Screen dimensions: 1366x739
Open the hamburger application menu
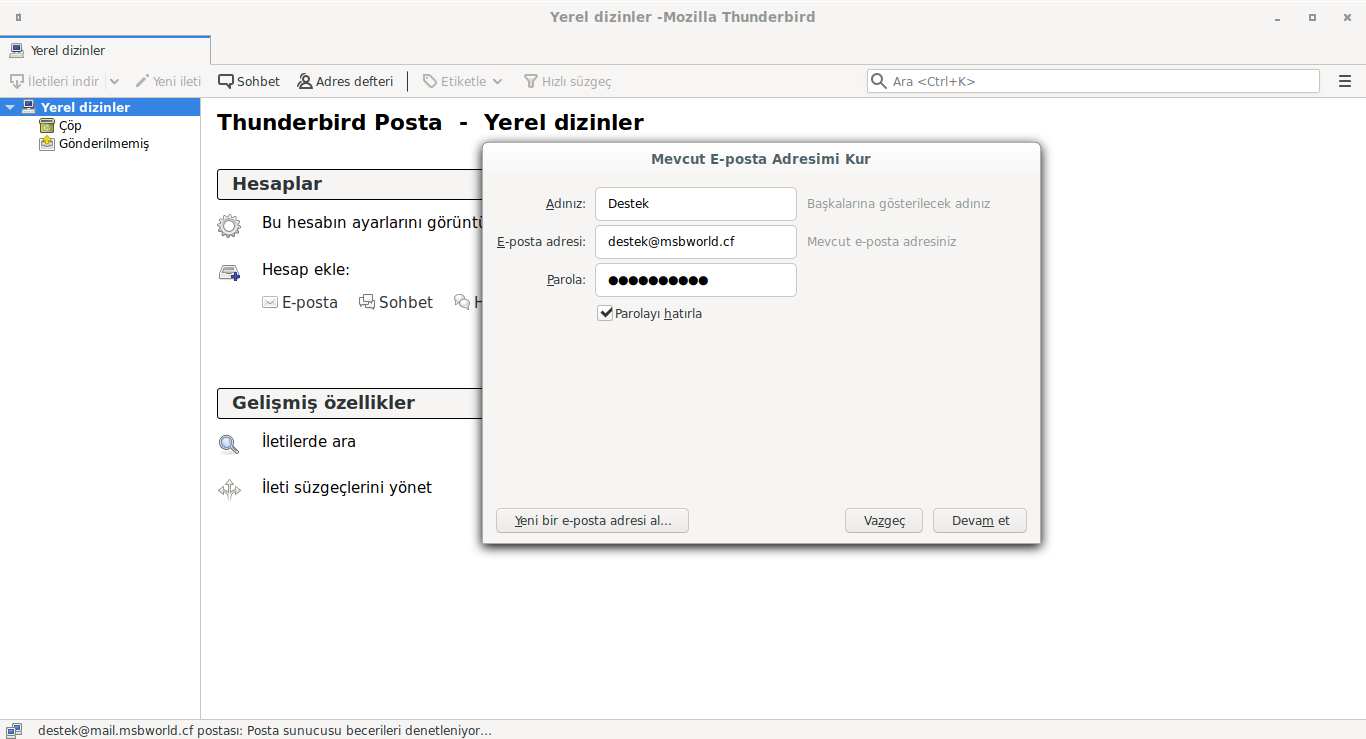tap(1345, 81)
